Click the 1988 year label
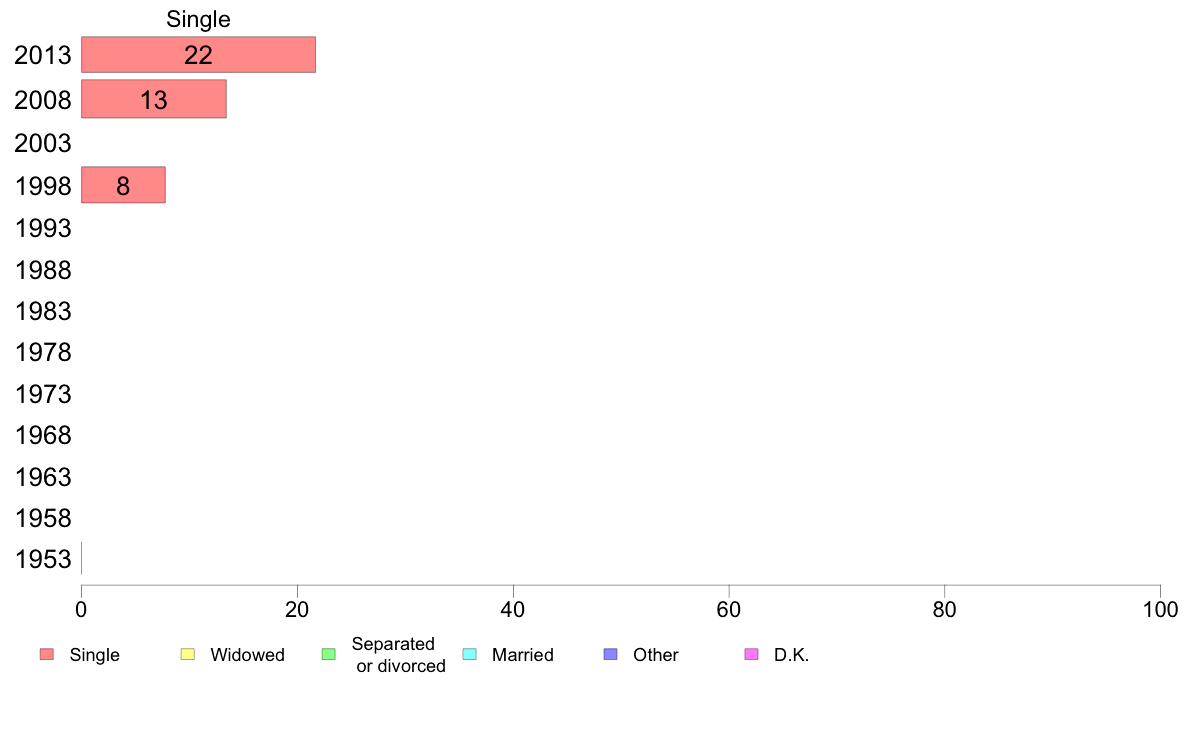The image size is (1188, 736). (x=42, y=271)
